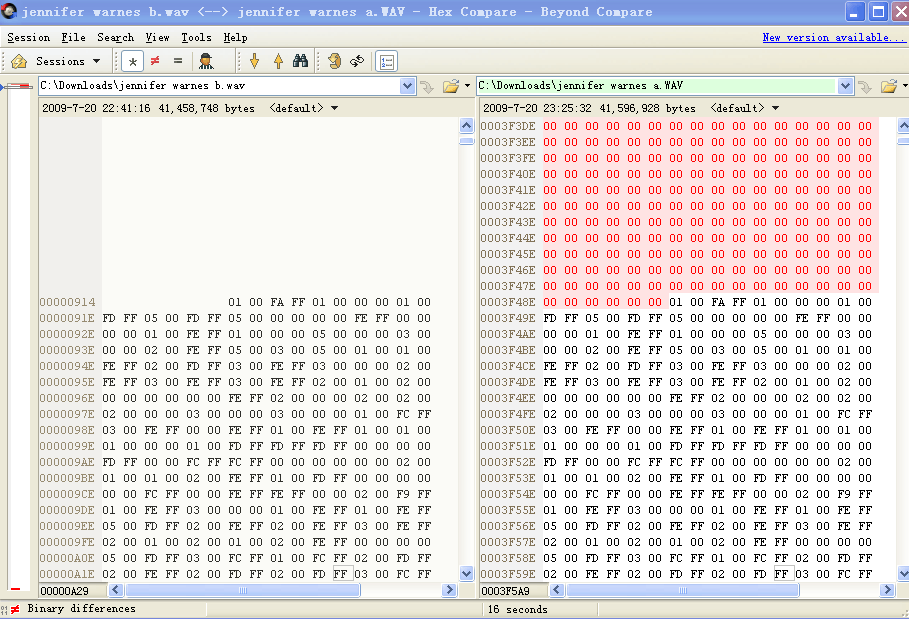Click left pane go/load arrow icon
909x619 pixels.
pyautogui.click(x=427, y=87)
